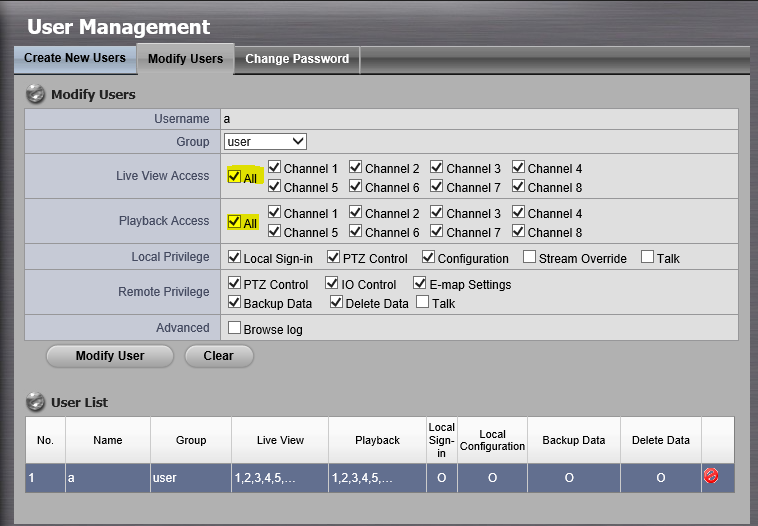Toggle the All checkbox for Playback Access
The height and width of the screenshot is (526, 758).
(235, 222)
